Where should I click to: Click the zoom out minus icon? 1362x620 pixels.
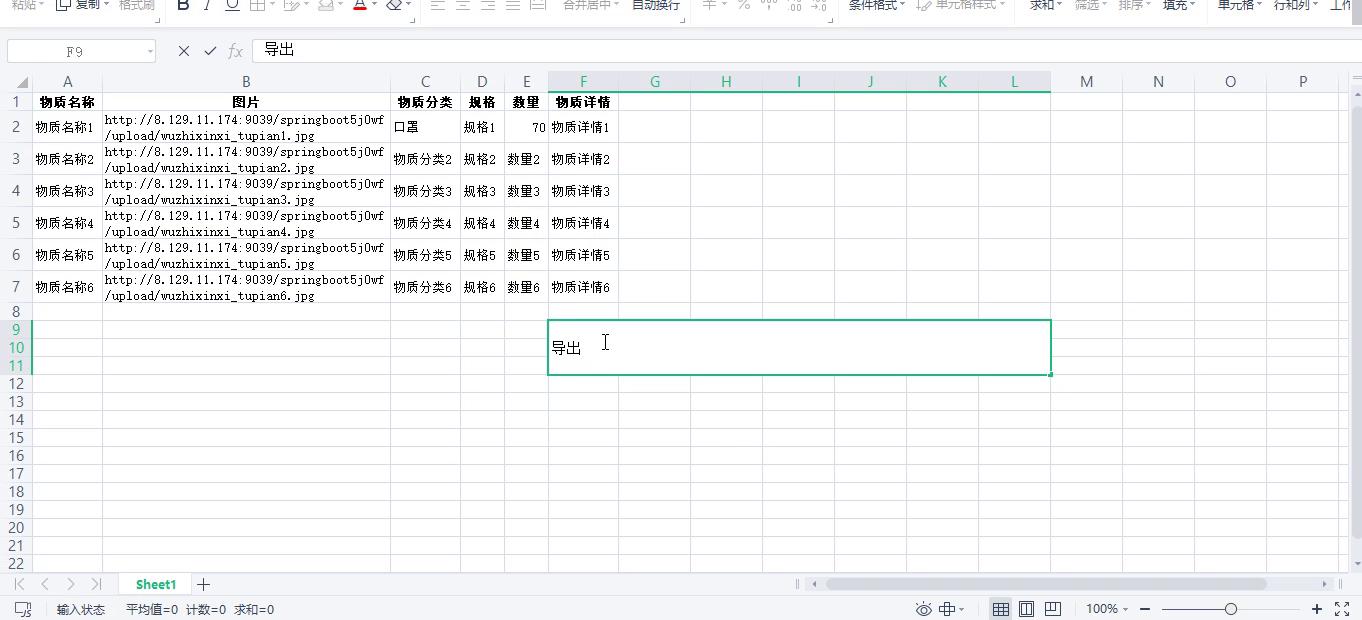1145,609
